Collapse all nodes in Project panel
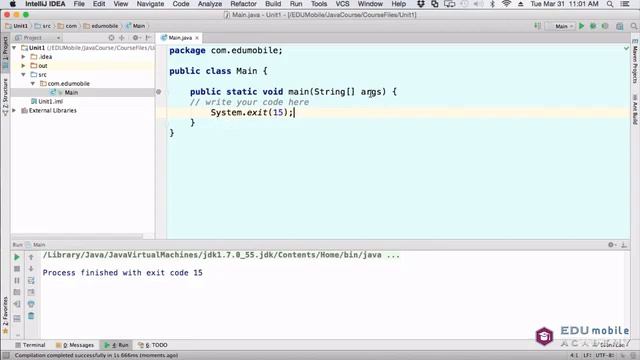The height and width of the screenshot is (360, 640). coord(122,38)
